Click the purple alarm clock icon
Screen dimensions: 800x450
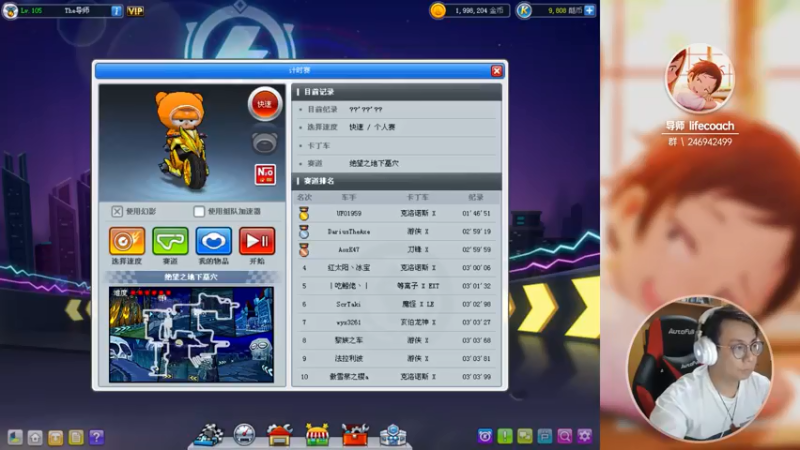click(x=485, y=436)
